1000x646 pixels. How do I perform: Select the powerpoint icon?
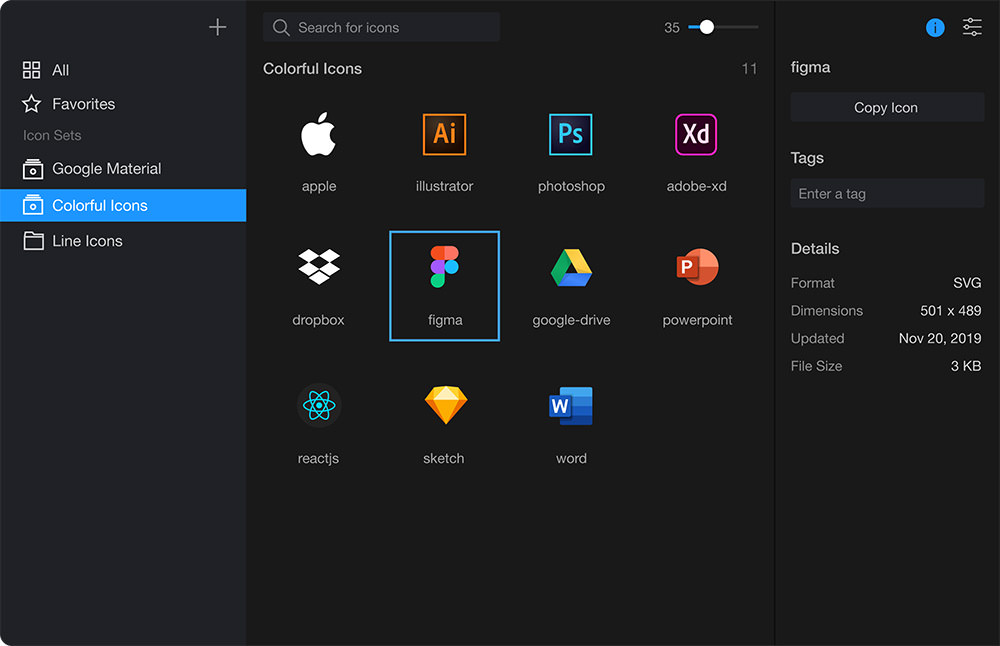(x=697, y=267)
